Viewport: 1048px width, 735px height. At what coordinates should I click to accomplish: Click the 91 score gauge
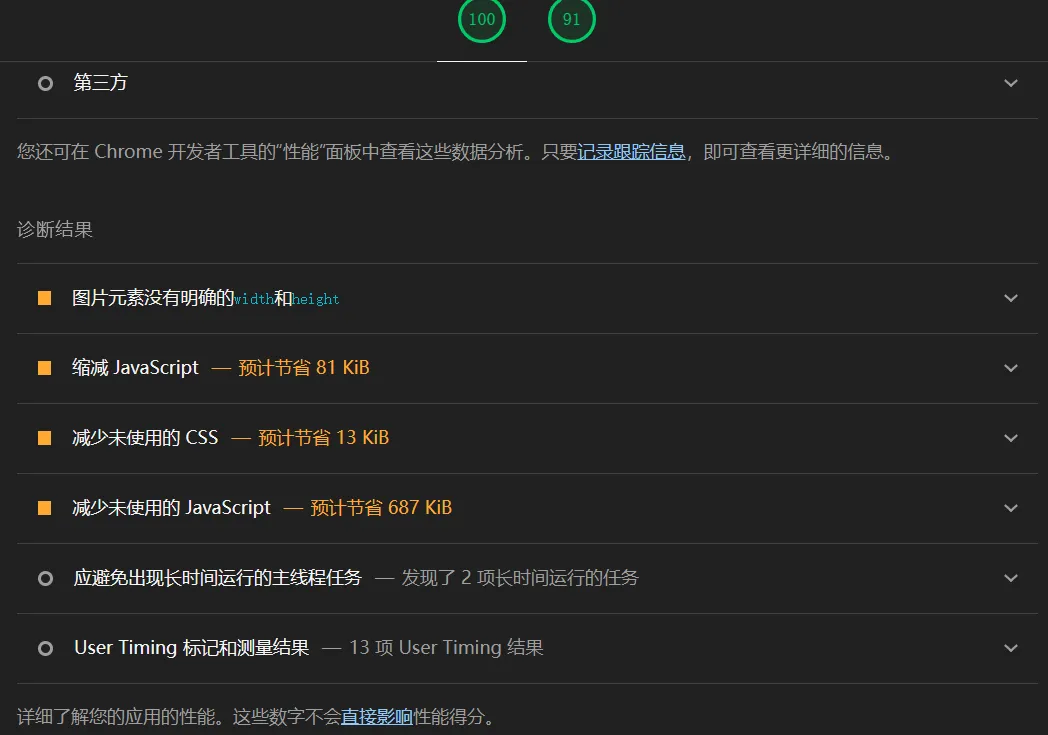click(x=571, y=19)
